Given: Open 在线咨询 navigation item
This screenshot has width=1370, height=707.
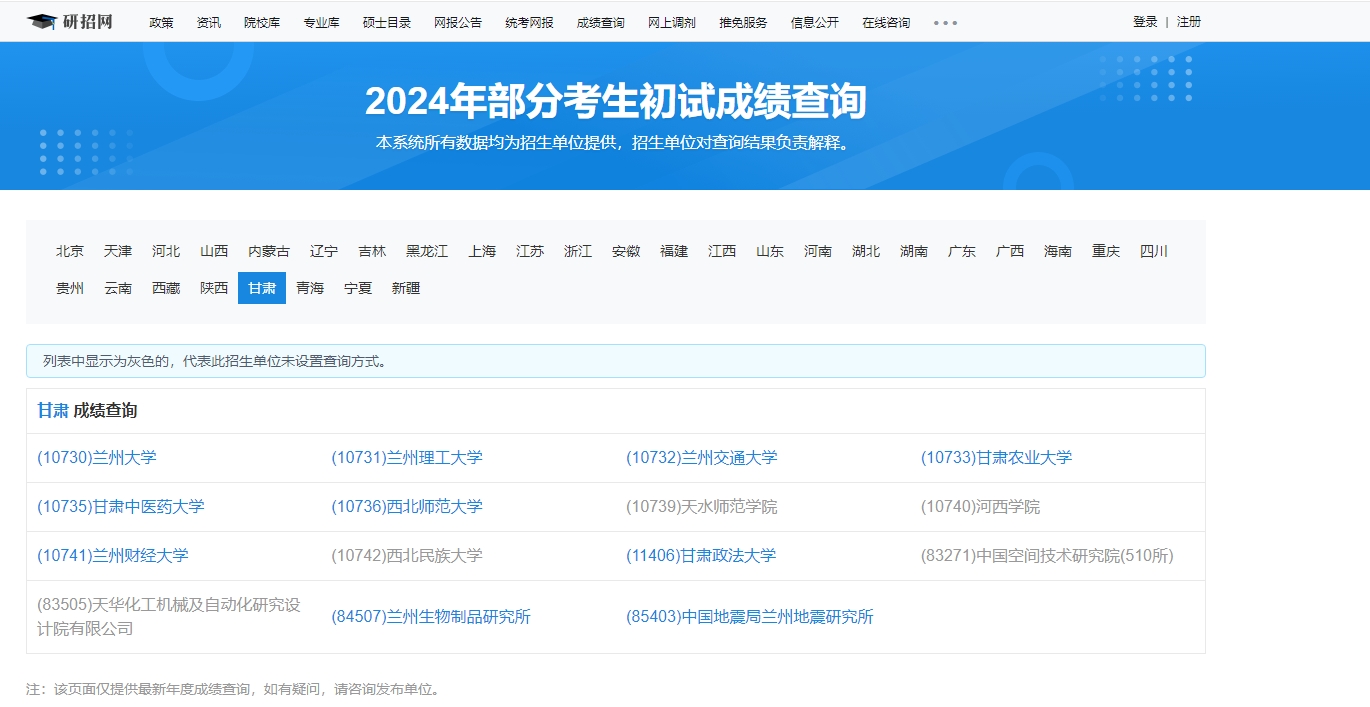Looking at the screenshot, I should 886,22.
